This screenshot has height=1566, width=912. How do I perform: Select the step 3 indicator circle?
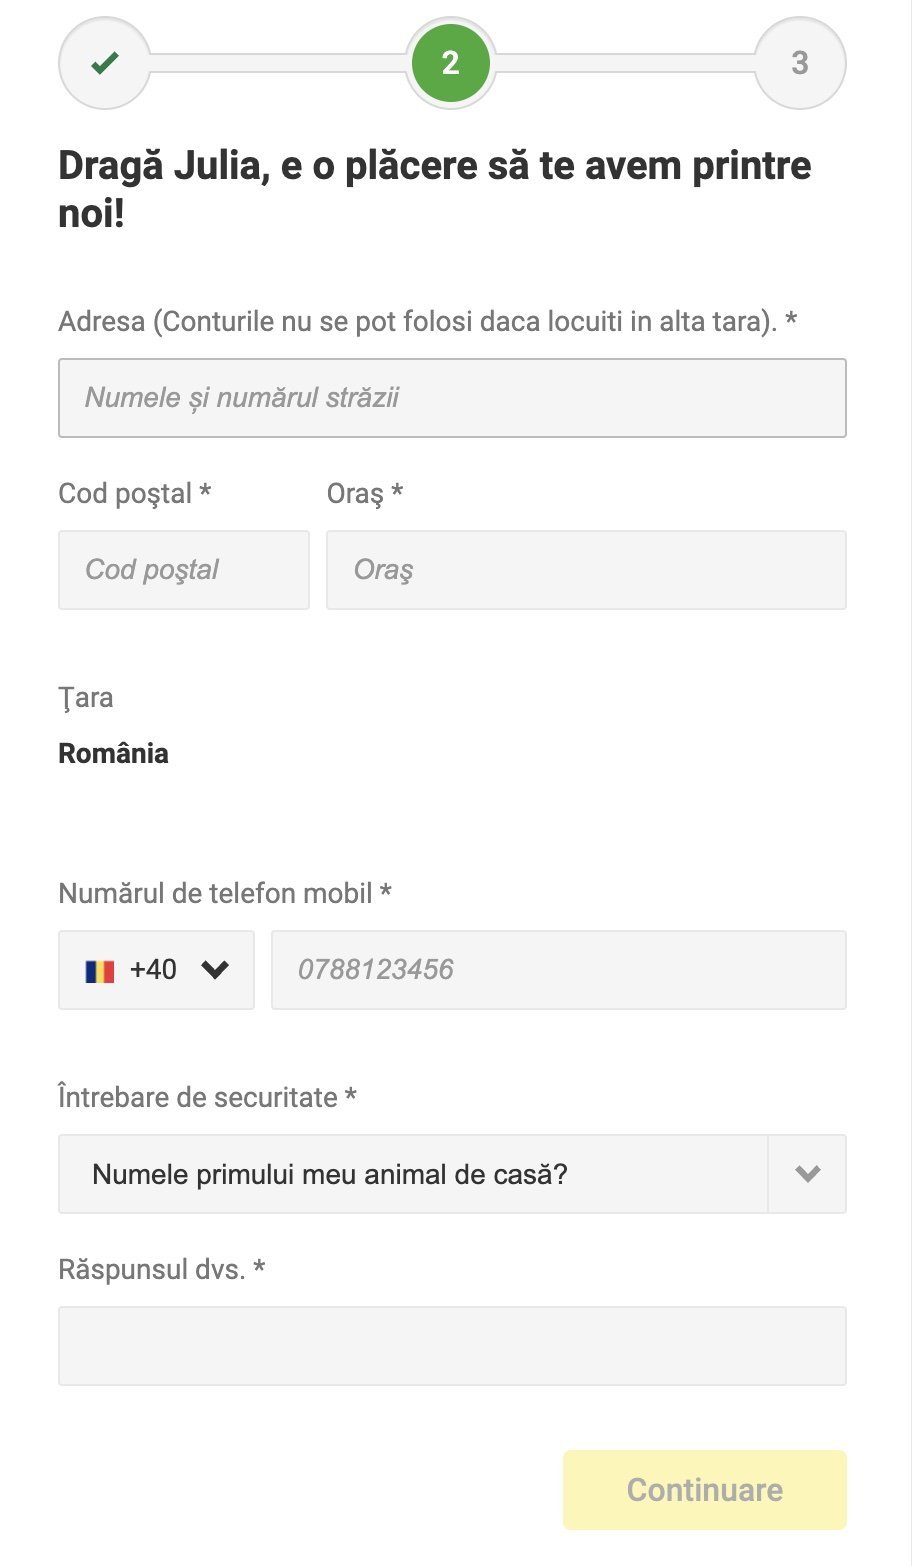(x=799, y=63)
